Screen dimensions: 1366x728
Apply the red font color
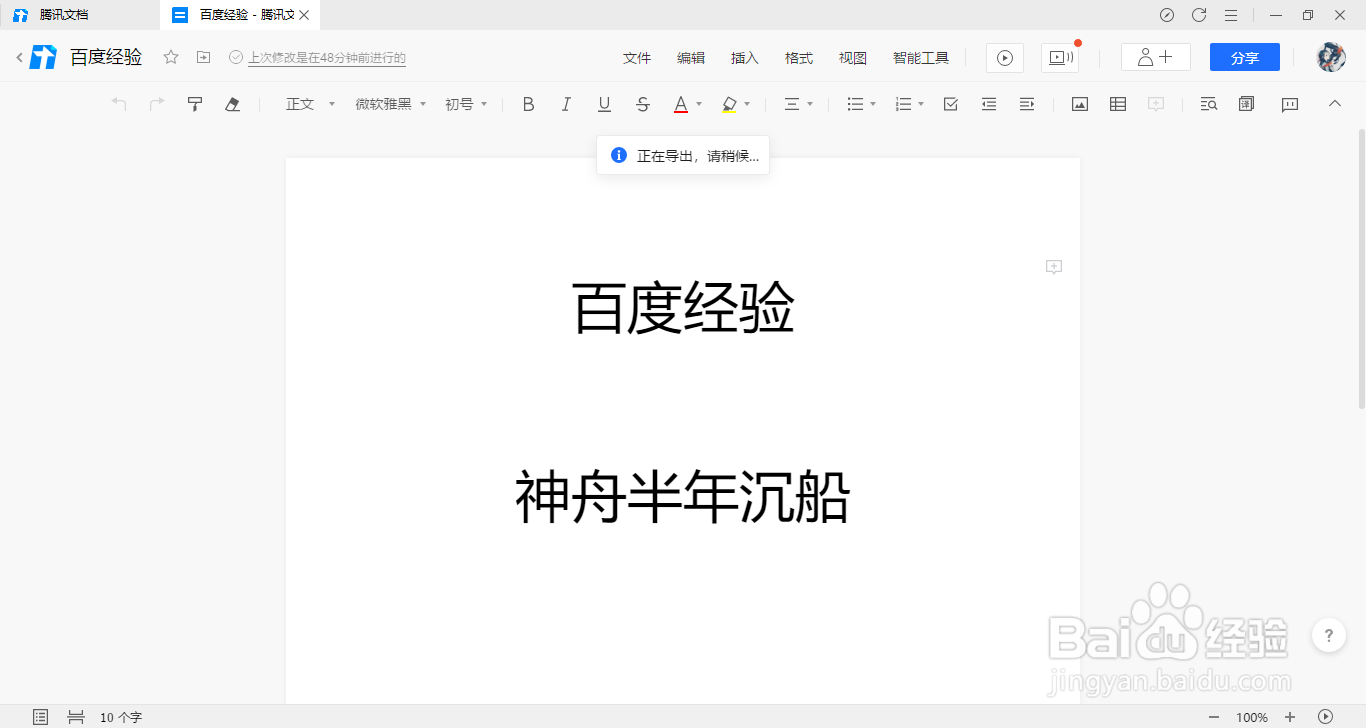click(x=680, y=104)
